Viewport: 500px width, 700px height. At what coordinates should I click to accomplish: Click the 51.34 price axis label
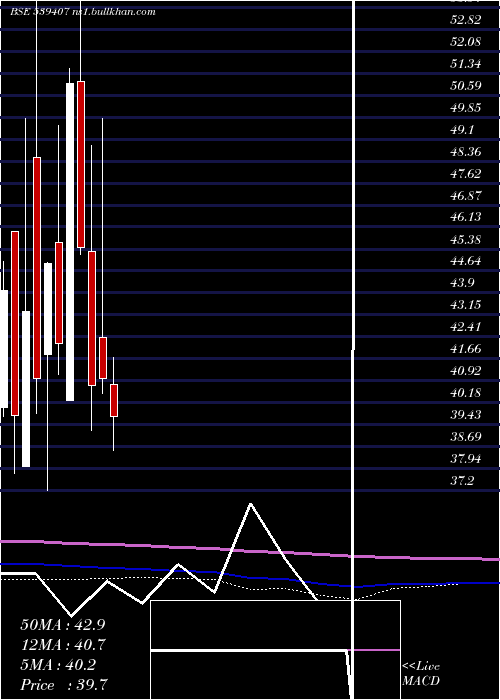pos(466,63)
